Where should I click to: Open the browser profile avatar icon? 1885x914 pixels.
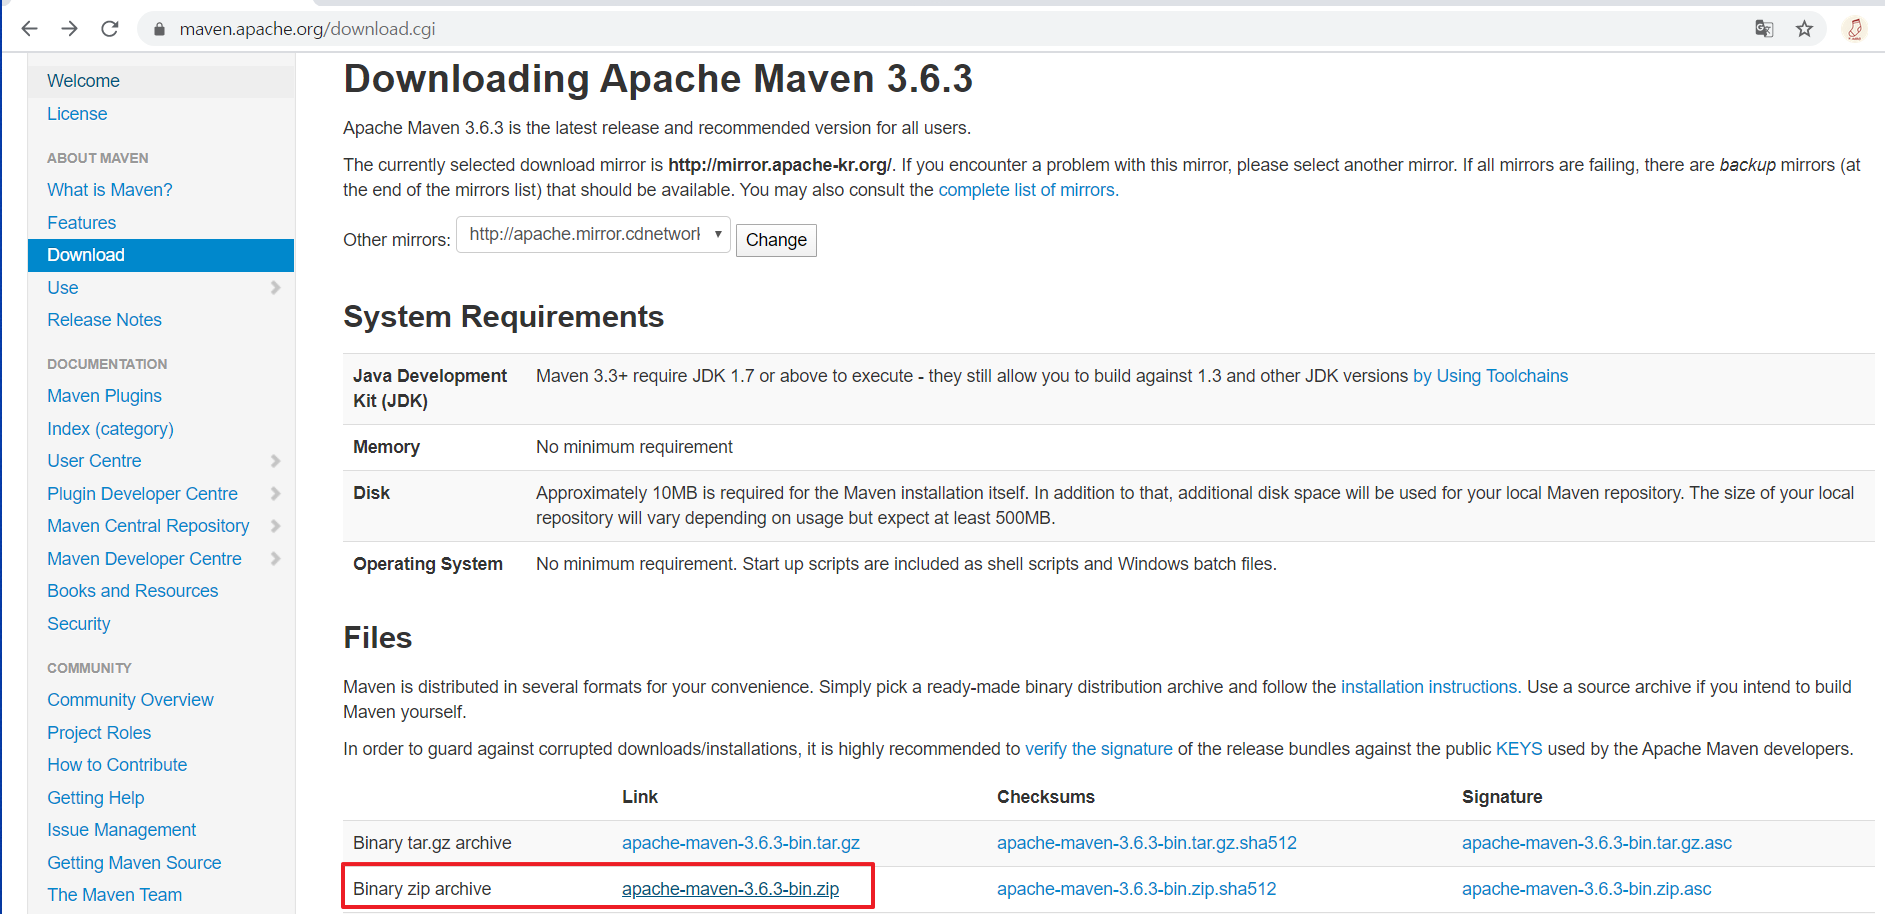coord(1854,29)
